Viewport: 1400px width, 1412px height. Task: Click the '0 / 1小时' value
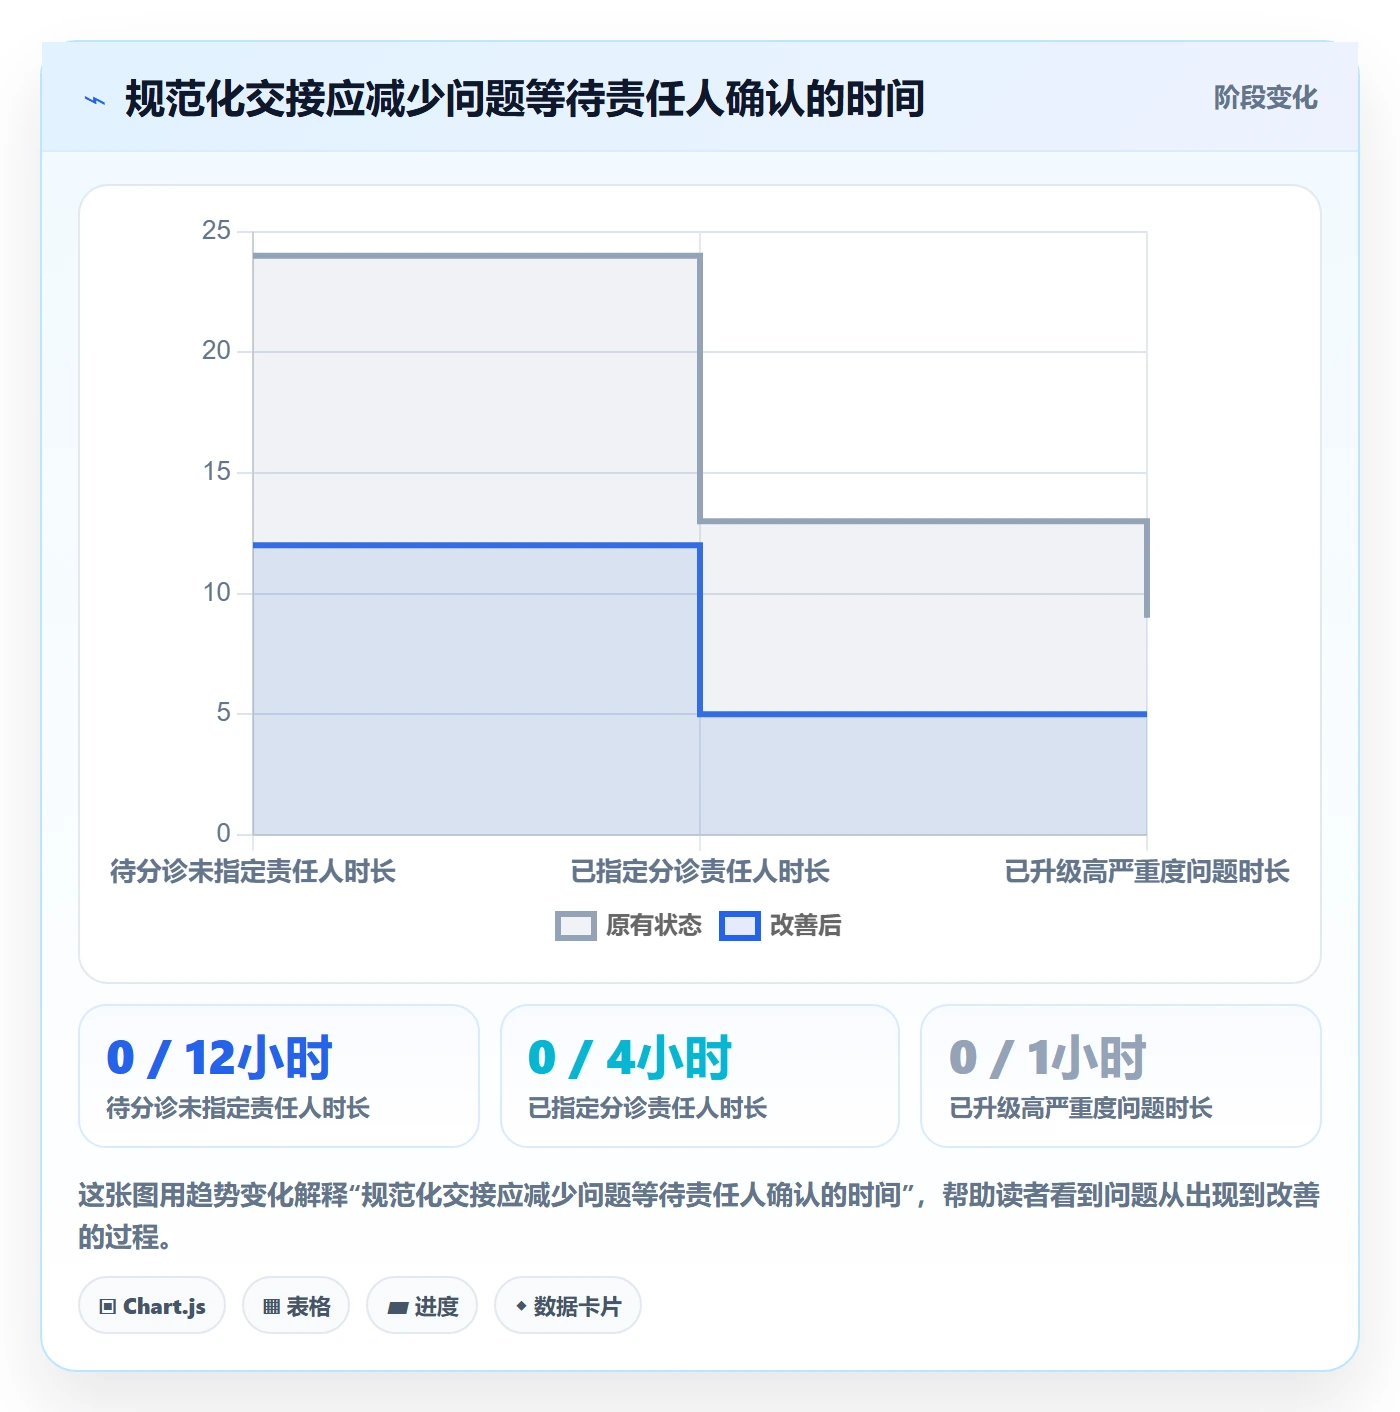pos(1048,1058)
